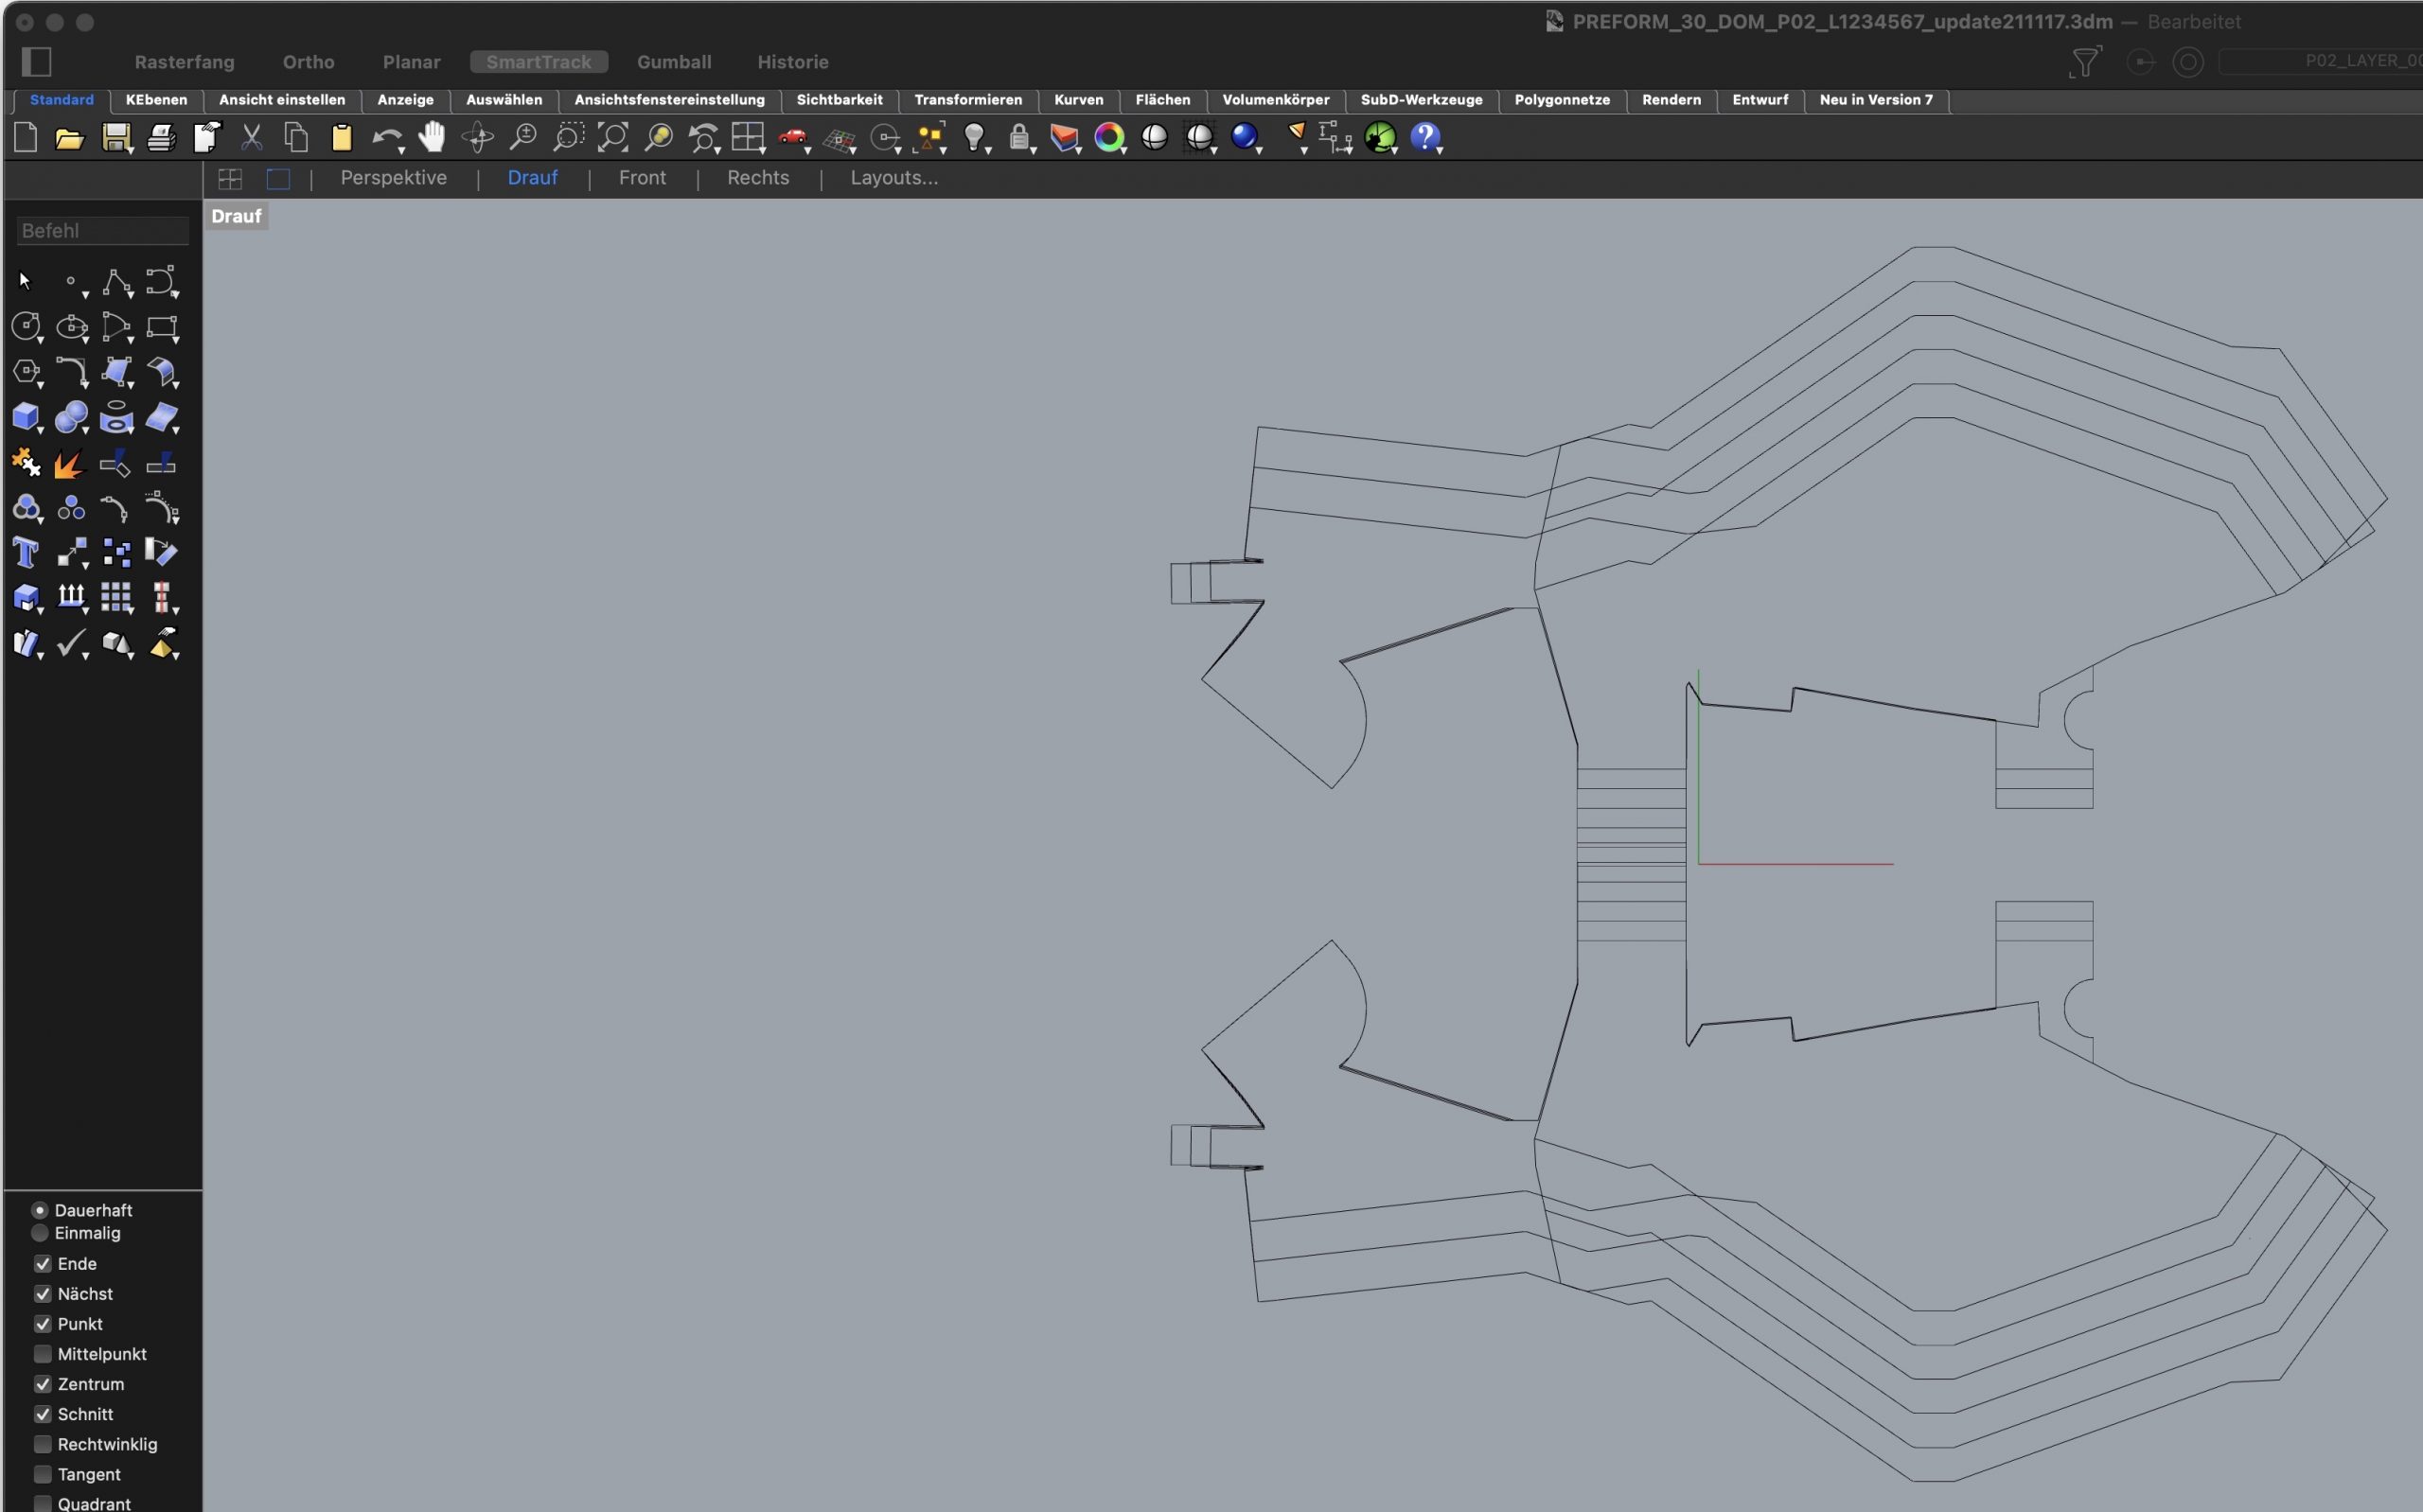This screenshot has height=1512, width=2423.
Task: Enable the Tangent object snap
Action: click(43, 1474)
